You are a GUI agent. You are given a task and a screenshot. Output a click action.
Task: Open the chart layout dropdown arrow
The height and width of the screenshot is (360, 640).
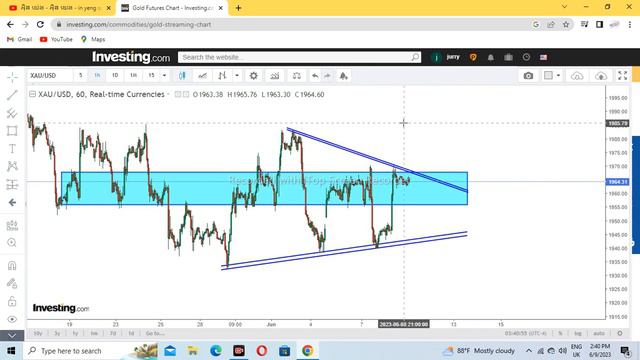[x=558, y=76]
